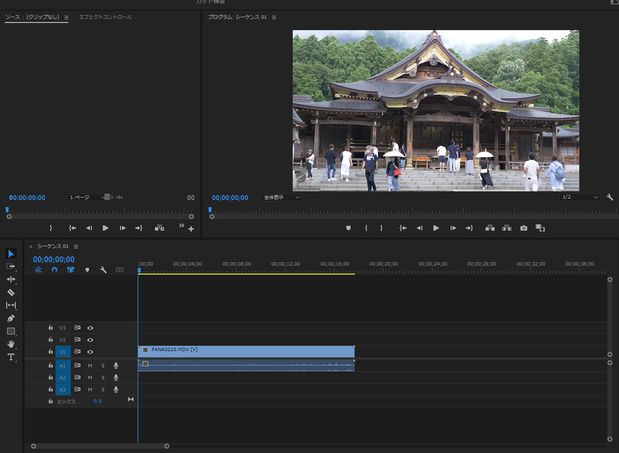This screenshot has width=619, height=453.
Task: Select the PANA0210.MOV video clip in timeline
Action: (x=246, y=351)
